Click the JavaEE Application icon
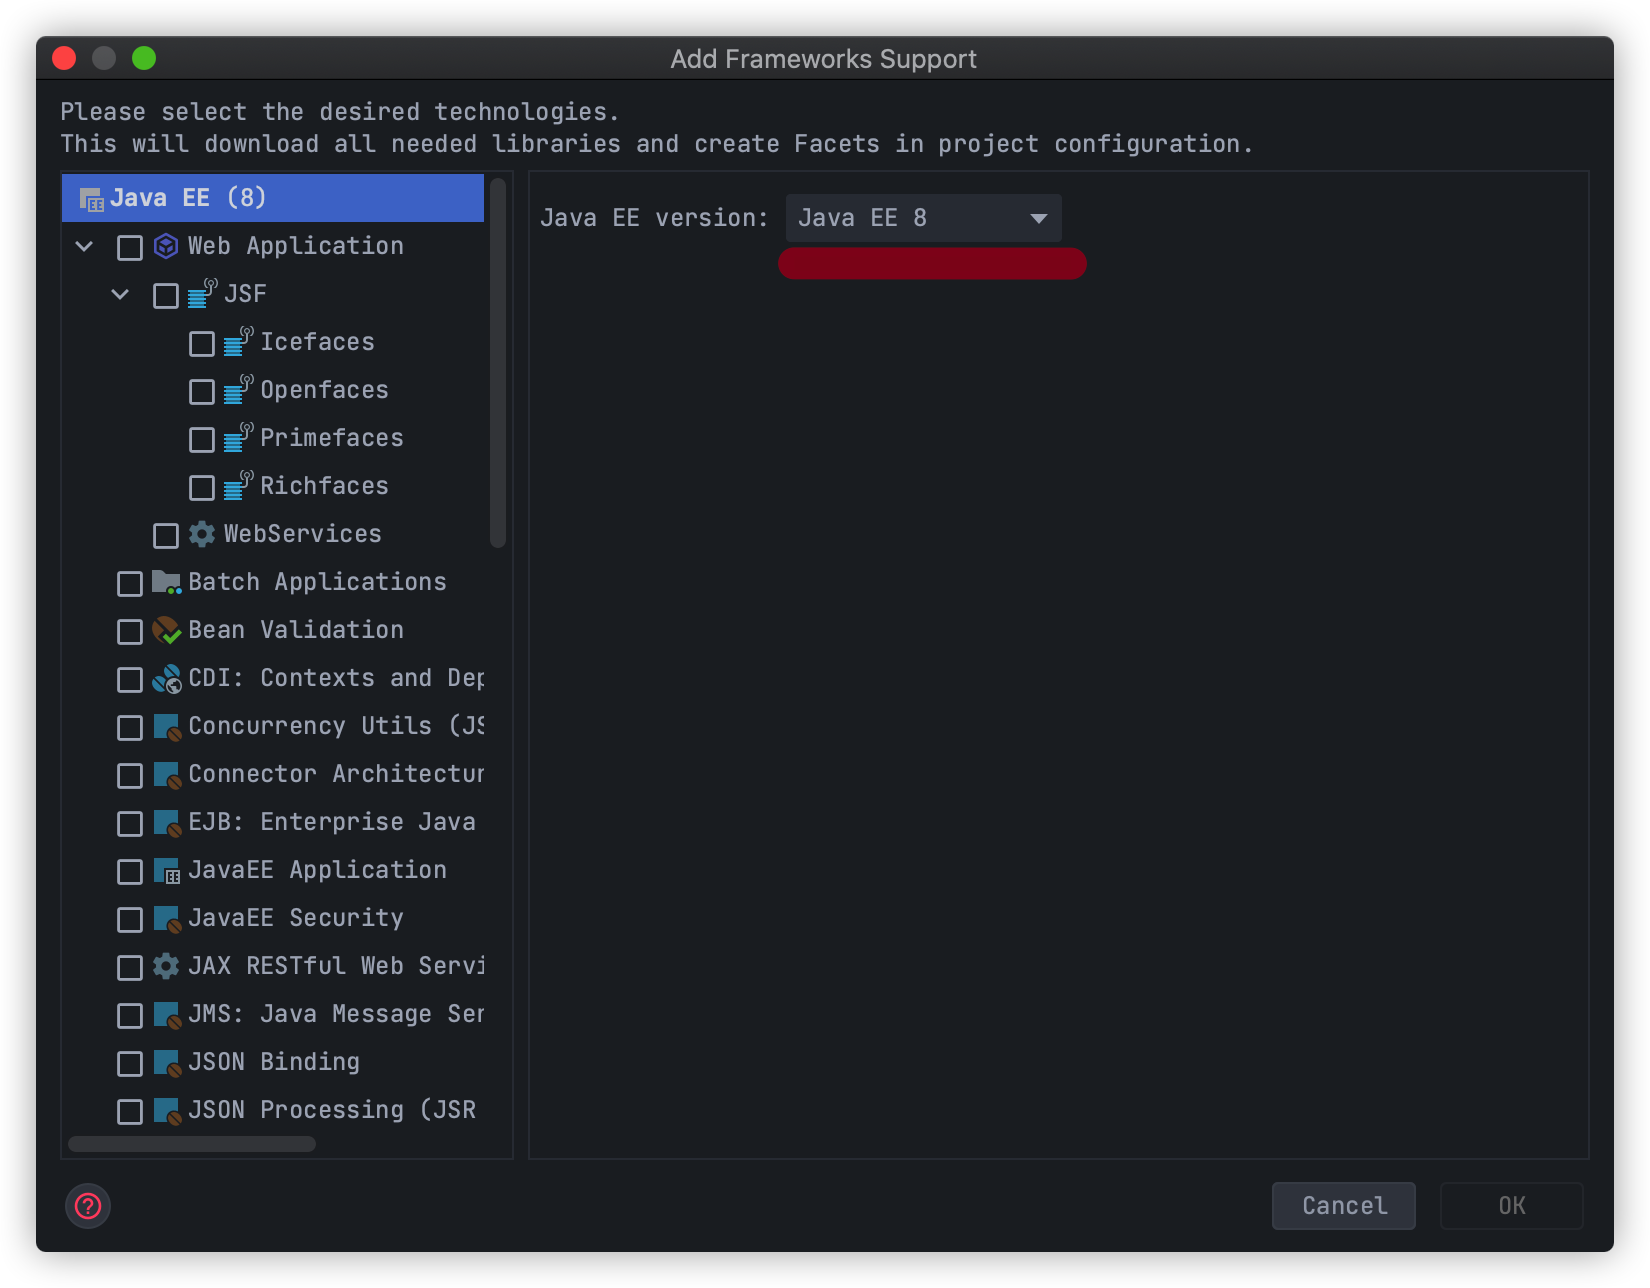 (166, 870)
